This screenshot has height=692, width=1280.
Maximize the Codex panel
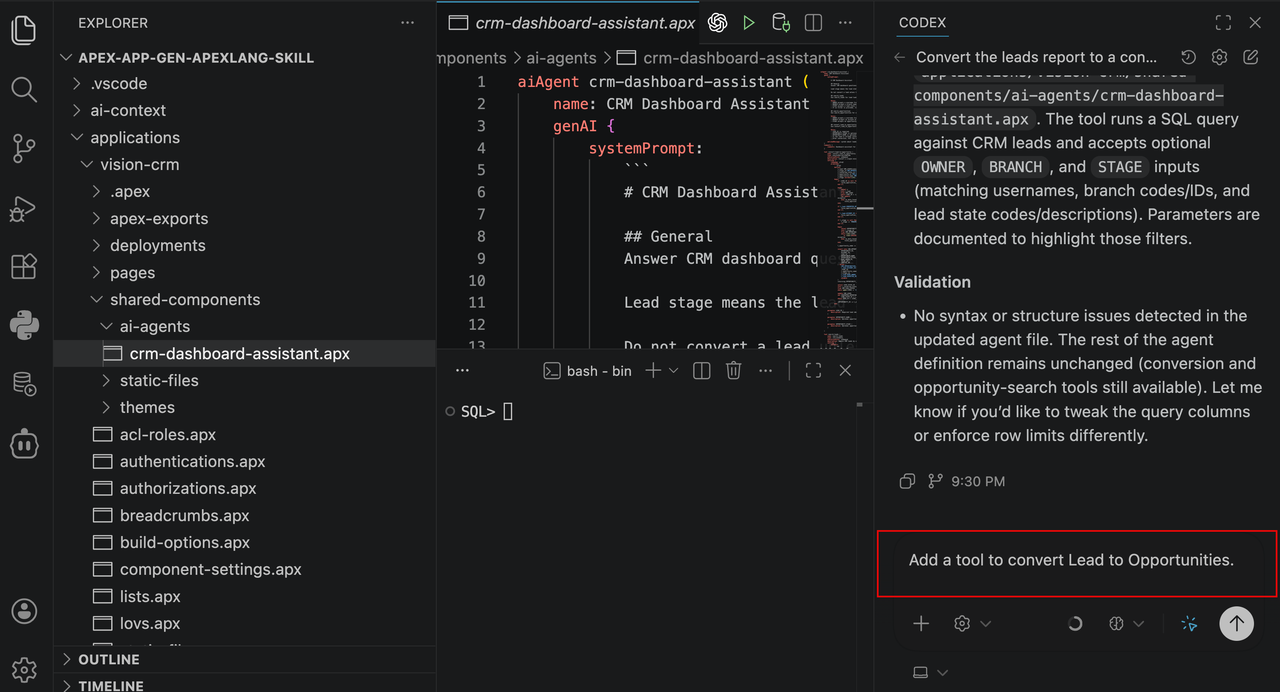[1223, 22]
